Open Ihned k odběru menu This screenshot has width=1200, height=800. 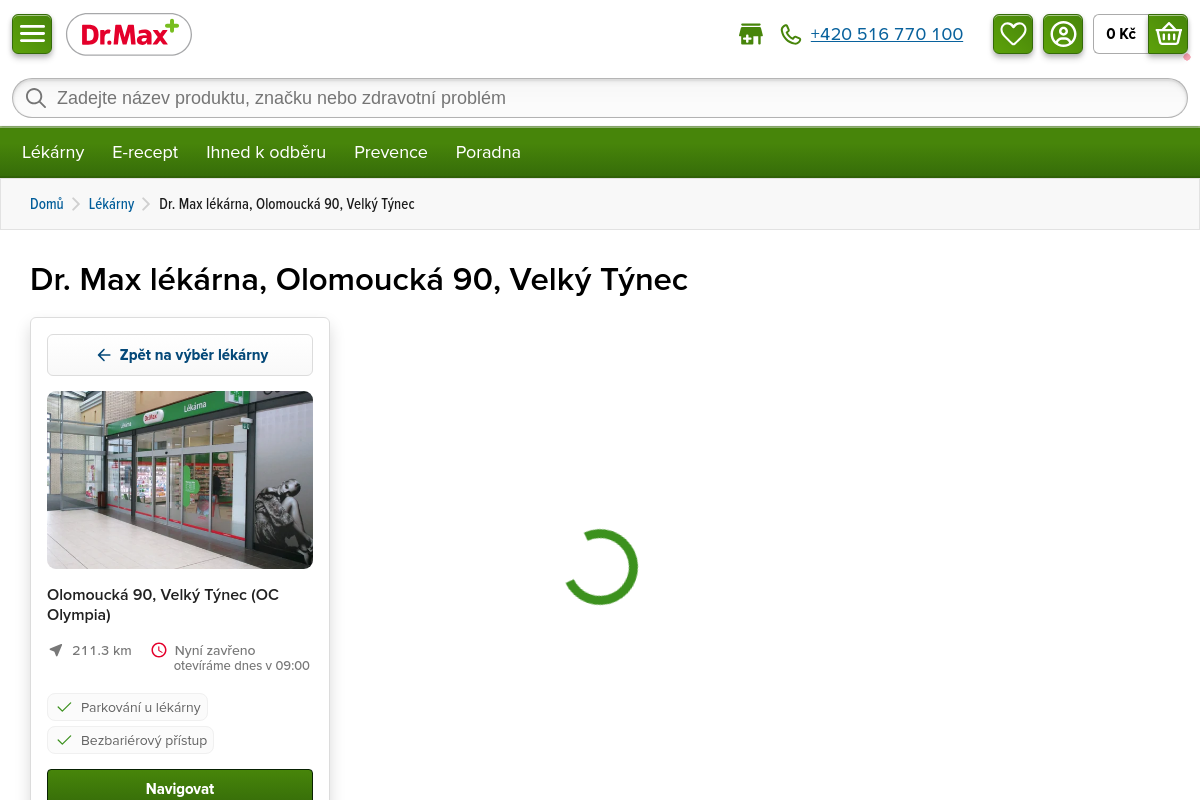(x=266, y=152)
